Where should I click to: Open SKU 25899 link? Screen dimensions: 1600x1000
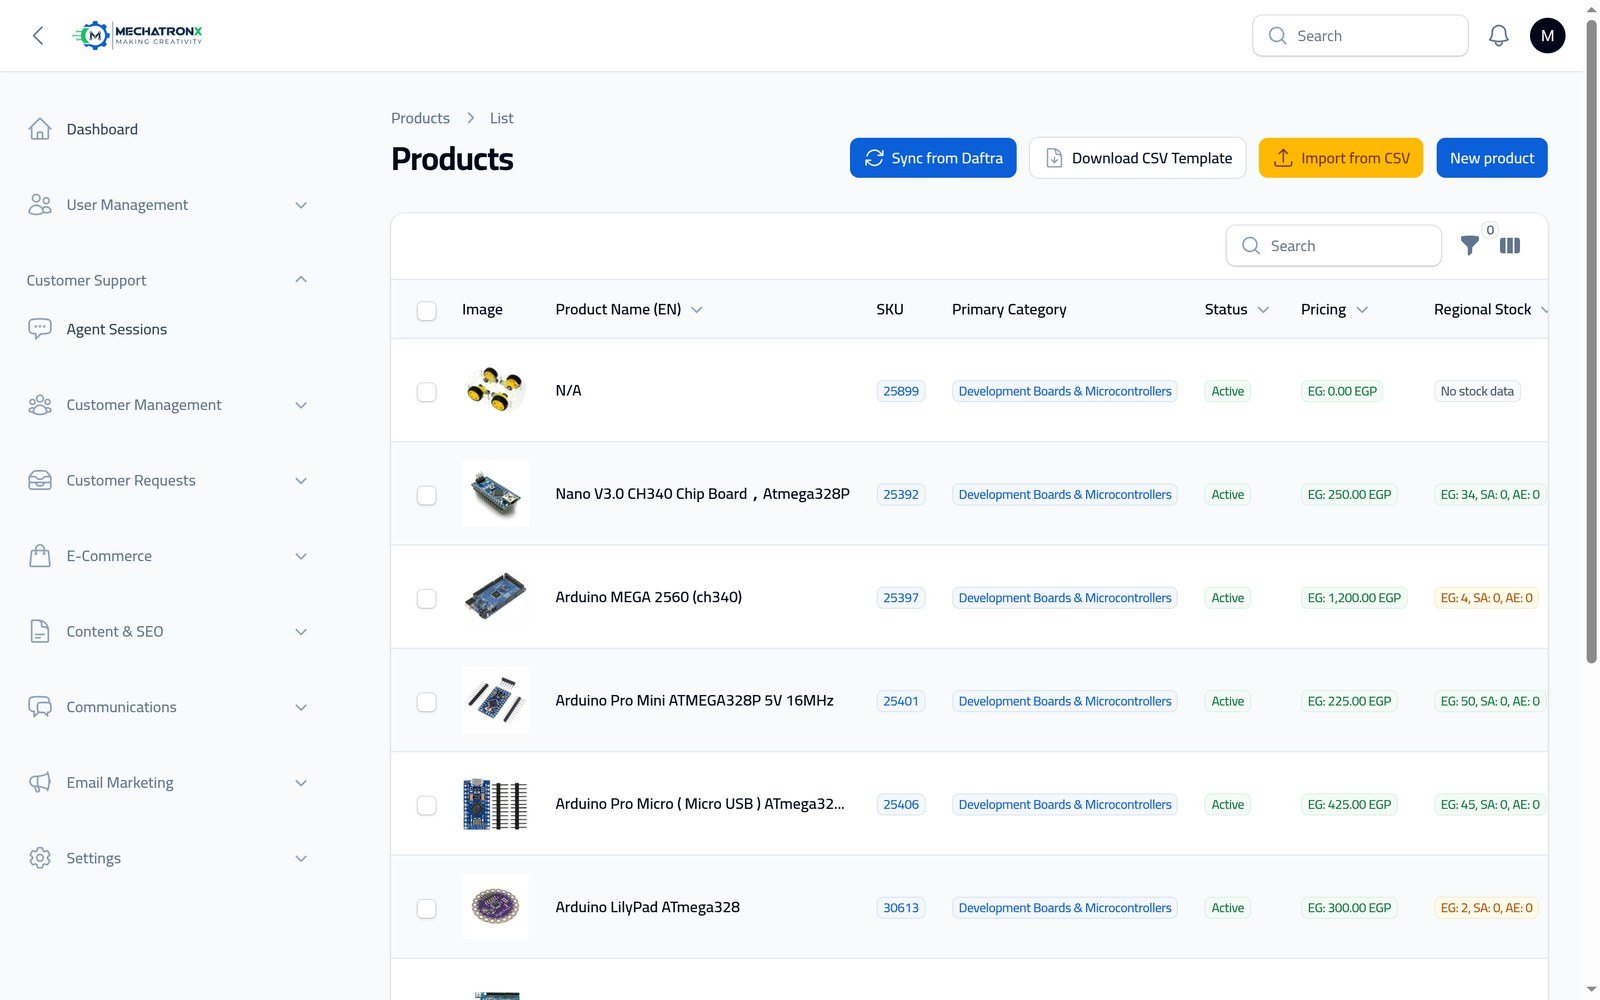(x=901, y=391)
